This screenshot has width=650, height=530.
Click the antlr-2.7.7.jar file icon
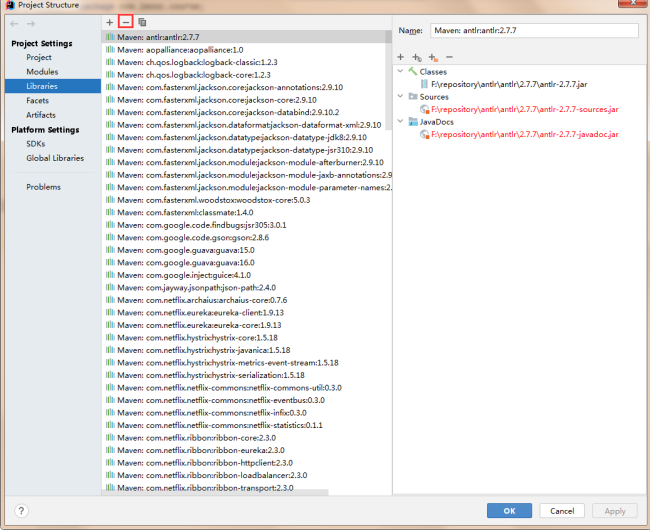424,84
